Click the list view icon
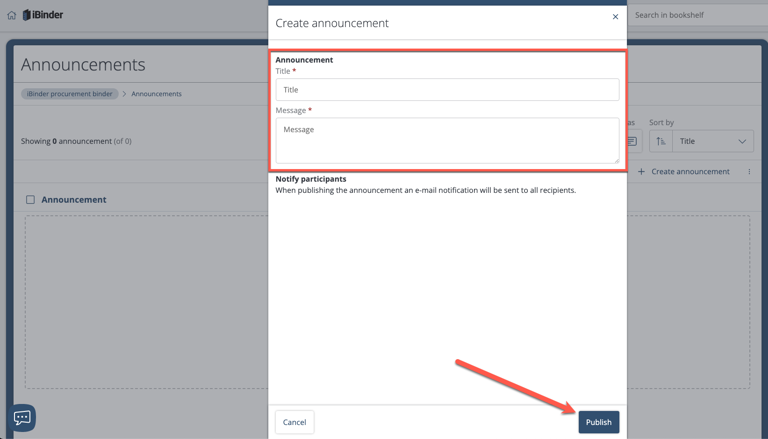Viewport: 768px width, 439px height. point(632,141)
